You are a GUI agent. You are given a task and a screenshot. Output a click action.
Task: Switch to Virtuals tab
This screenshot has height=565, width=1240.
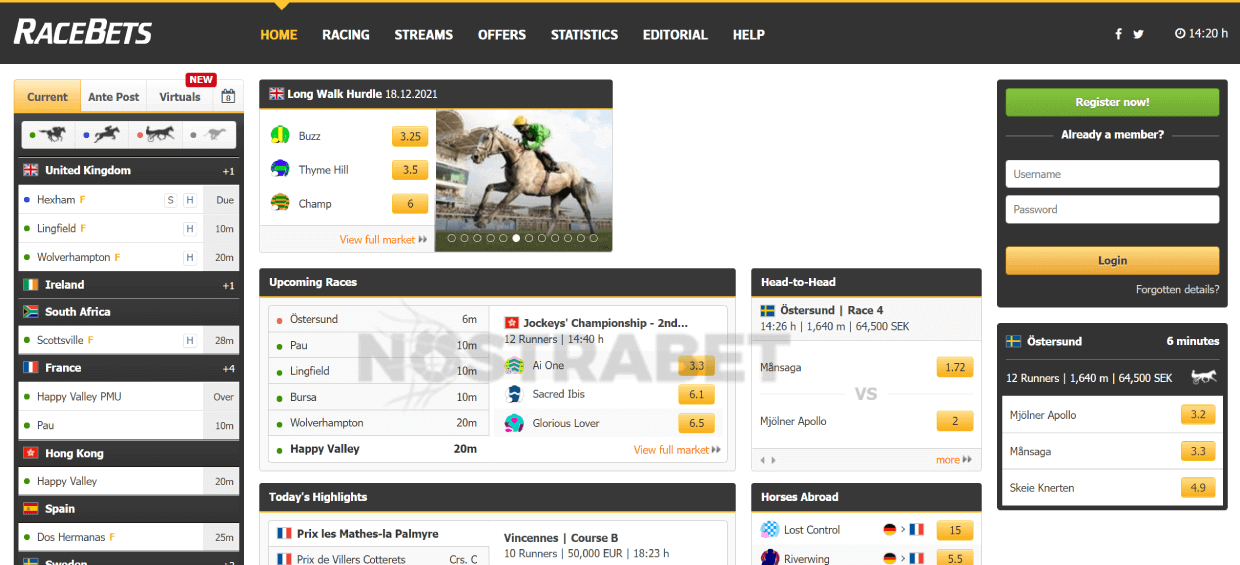click(180, 97)
